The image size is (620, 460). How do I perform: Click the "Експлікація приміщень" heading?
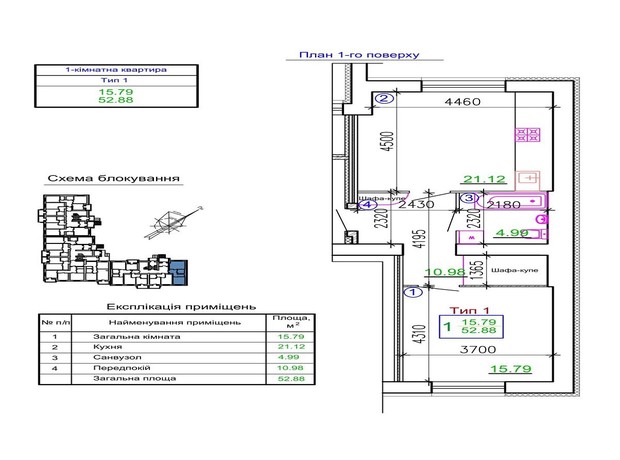[x=181, y=307]
